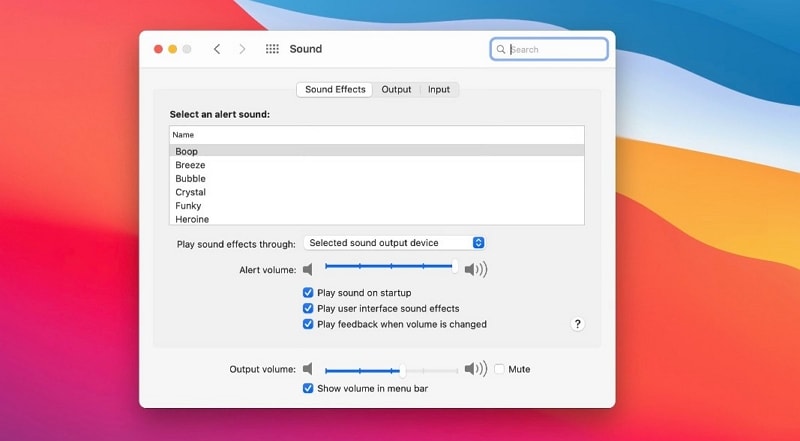800x441 pixels.
Task: Close the Sound window with red button
Action: tap(158, 49)
